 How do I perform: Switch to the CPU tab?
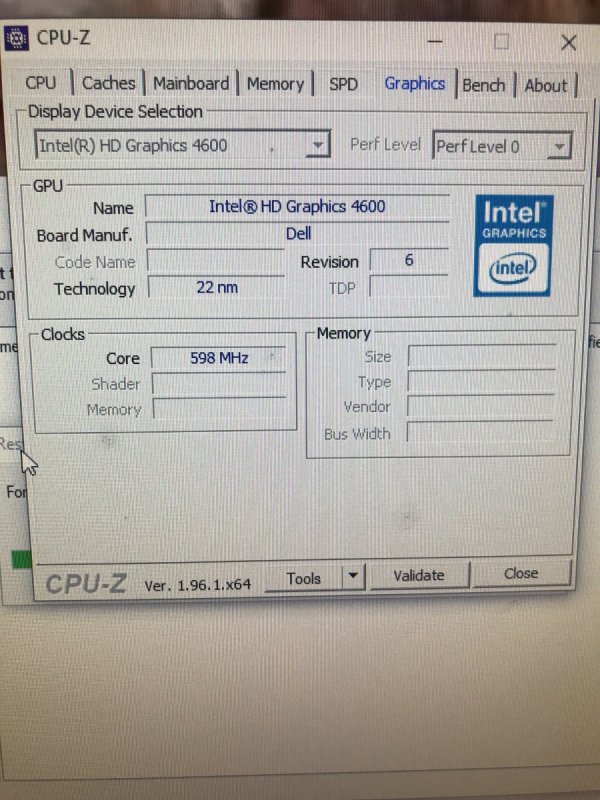tap(41, 83)
